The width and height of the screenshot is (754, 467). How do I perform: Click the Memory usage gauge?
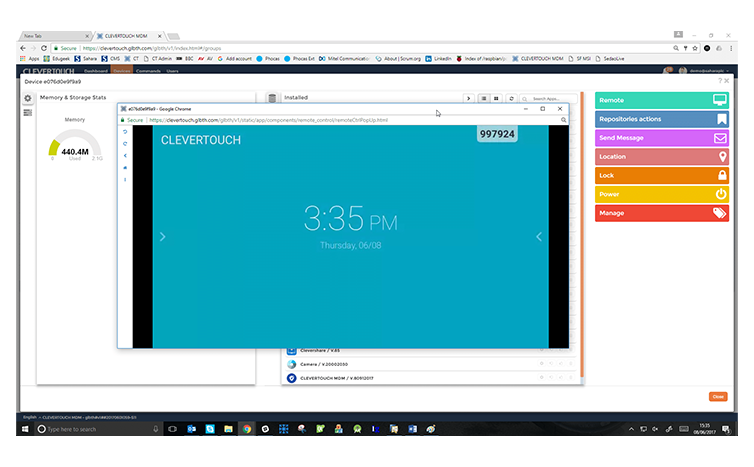click(75, 144)
